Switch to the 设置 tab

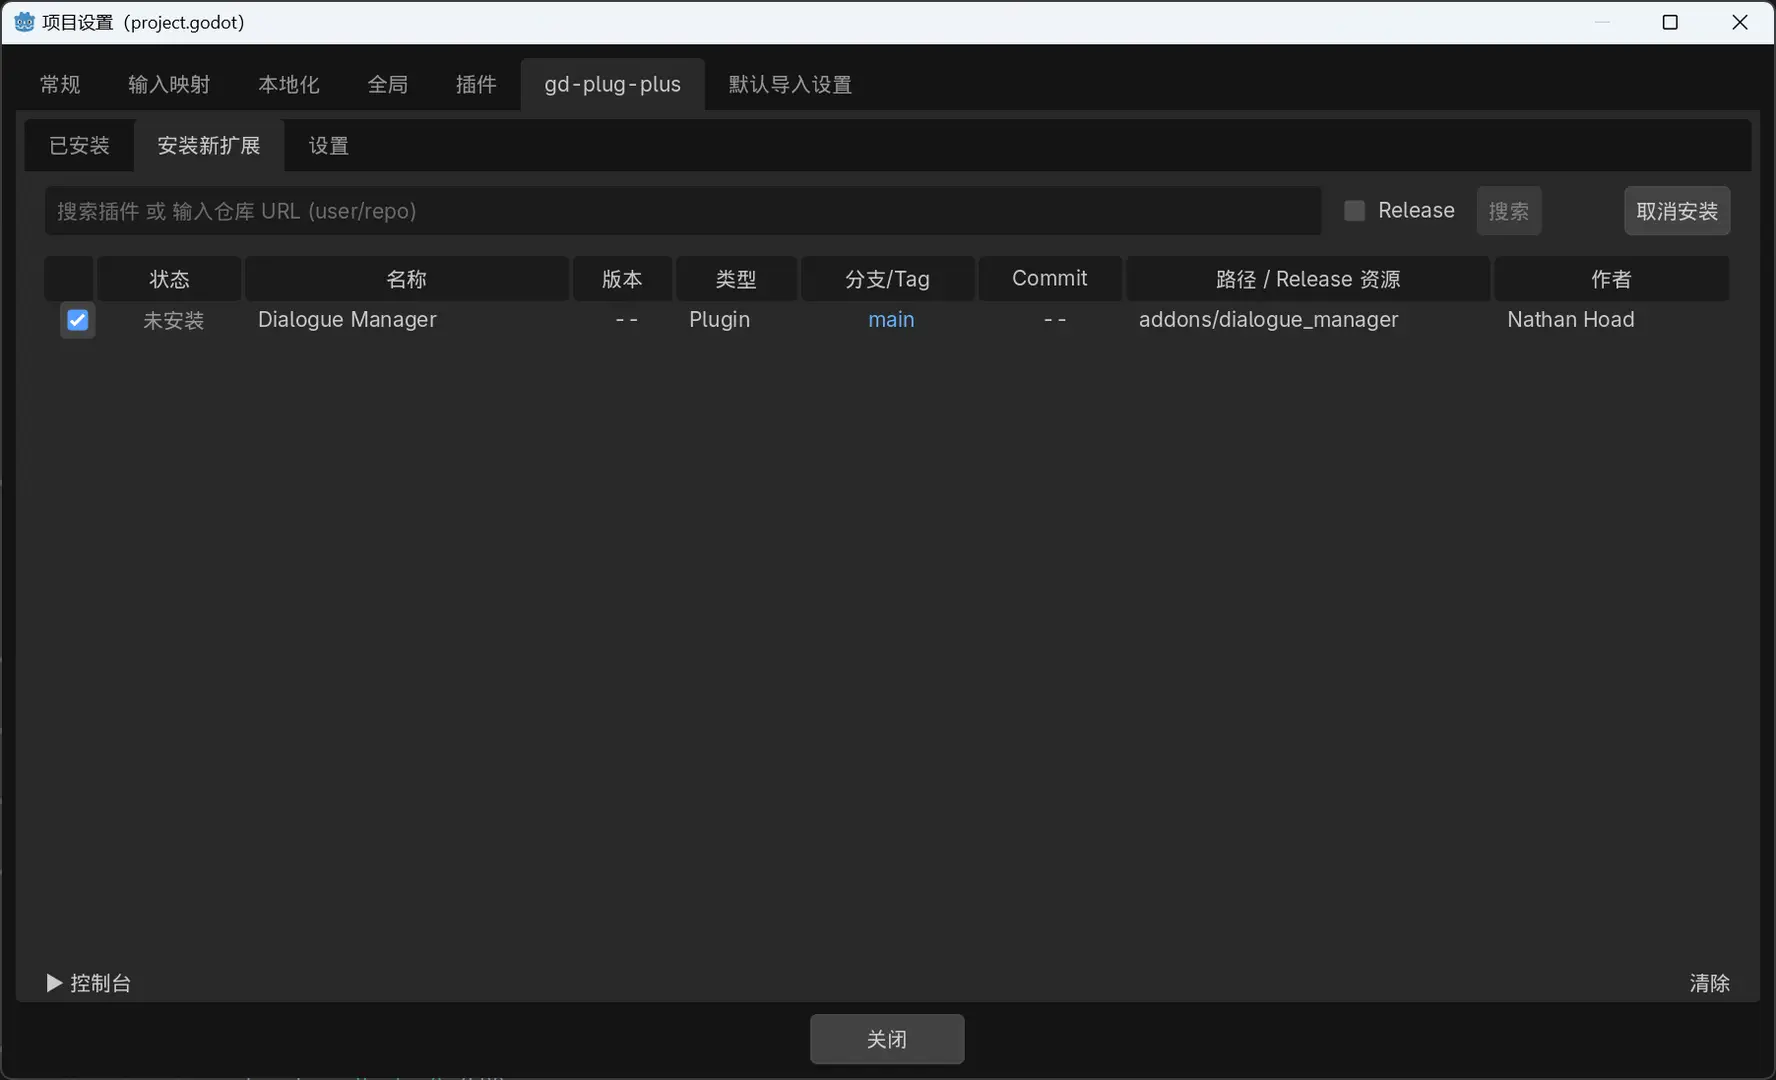[327, 145]
